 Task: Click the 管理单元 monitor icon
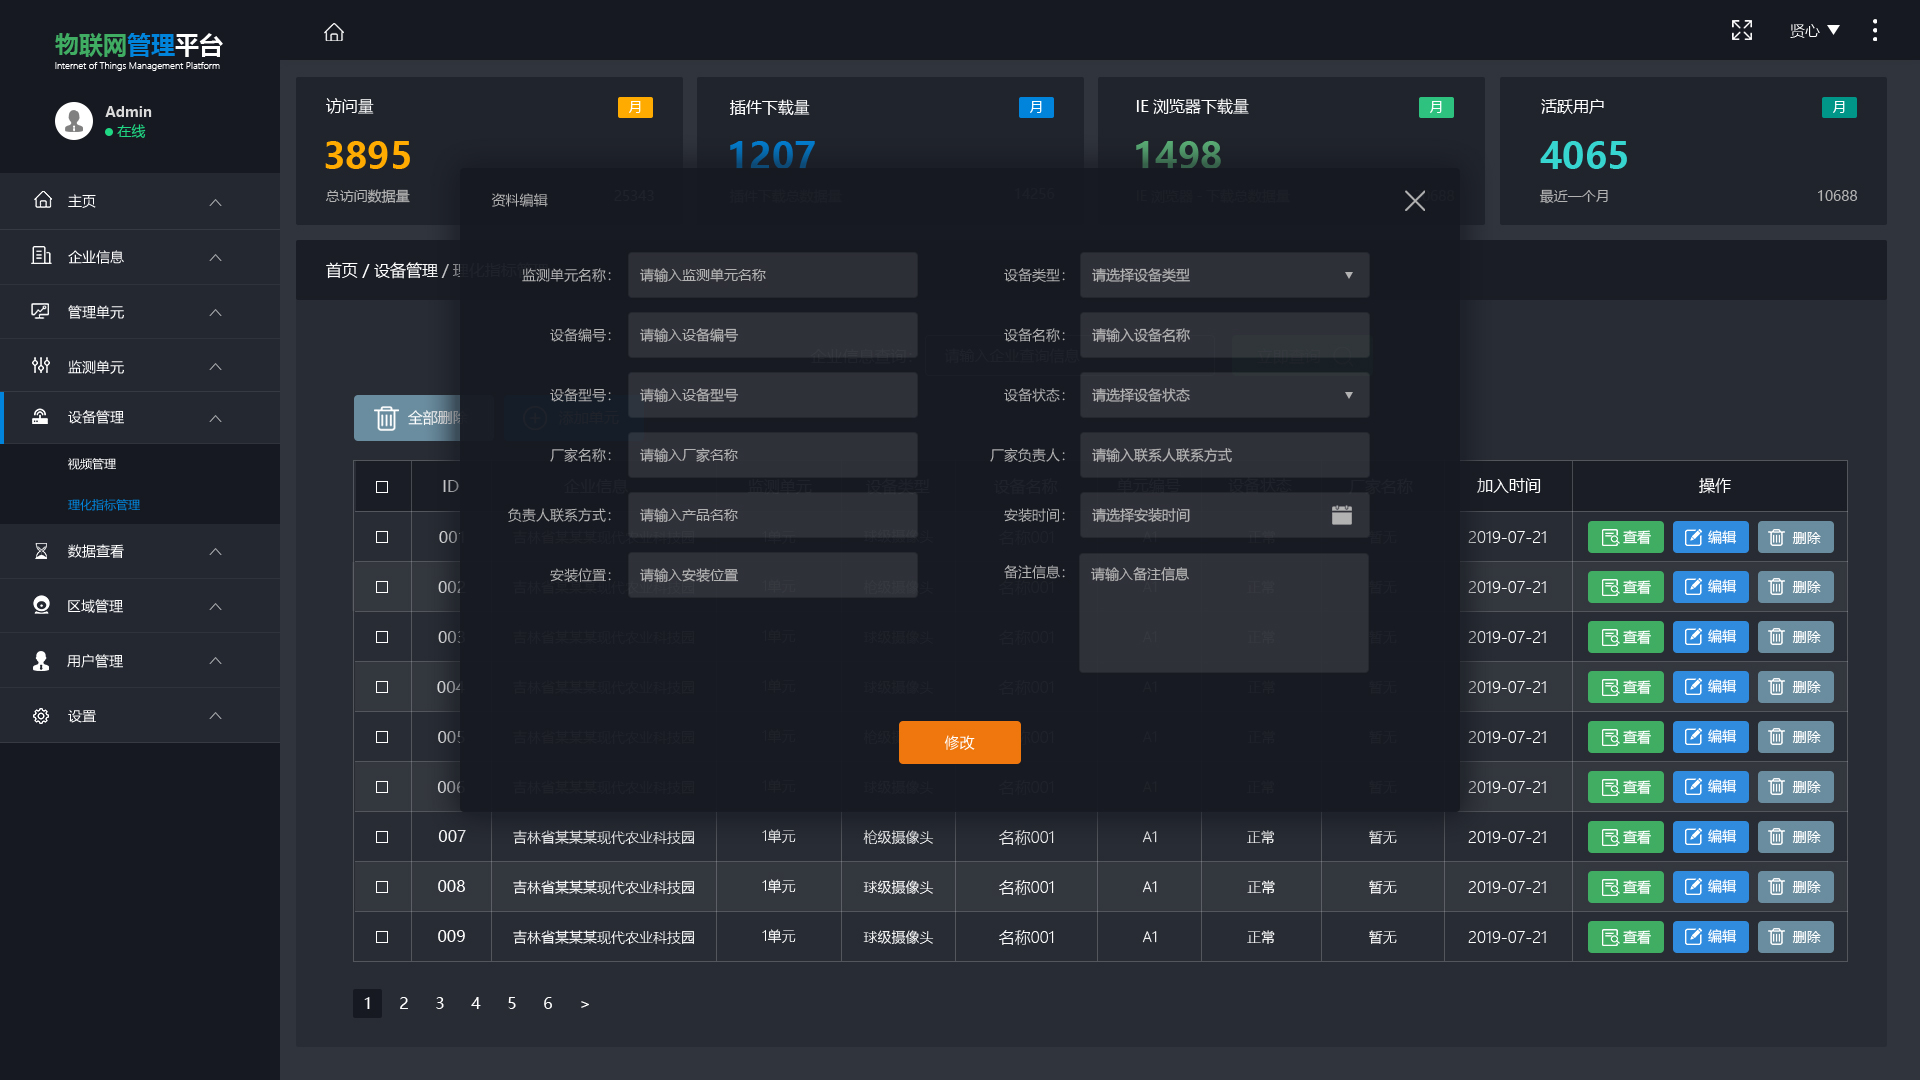click(x=41, y=311)
